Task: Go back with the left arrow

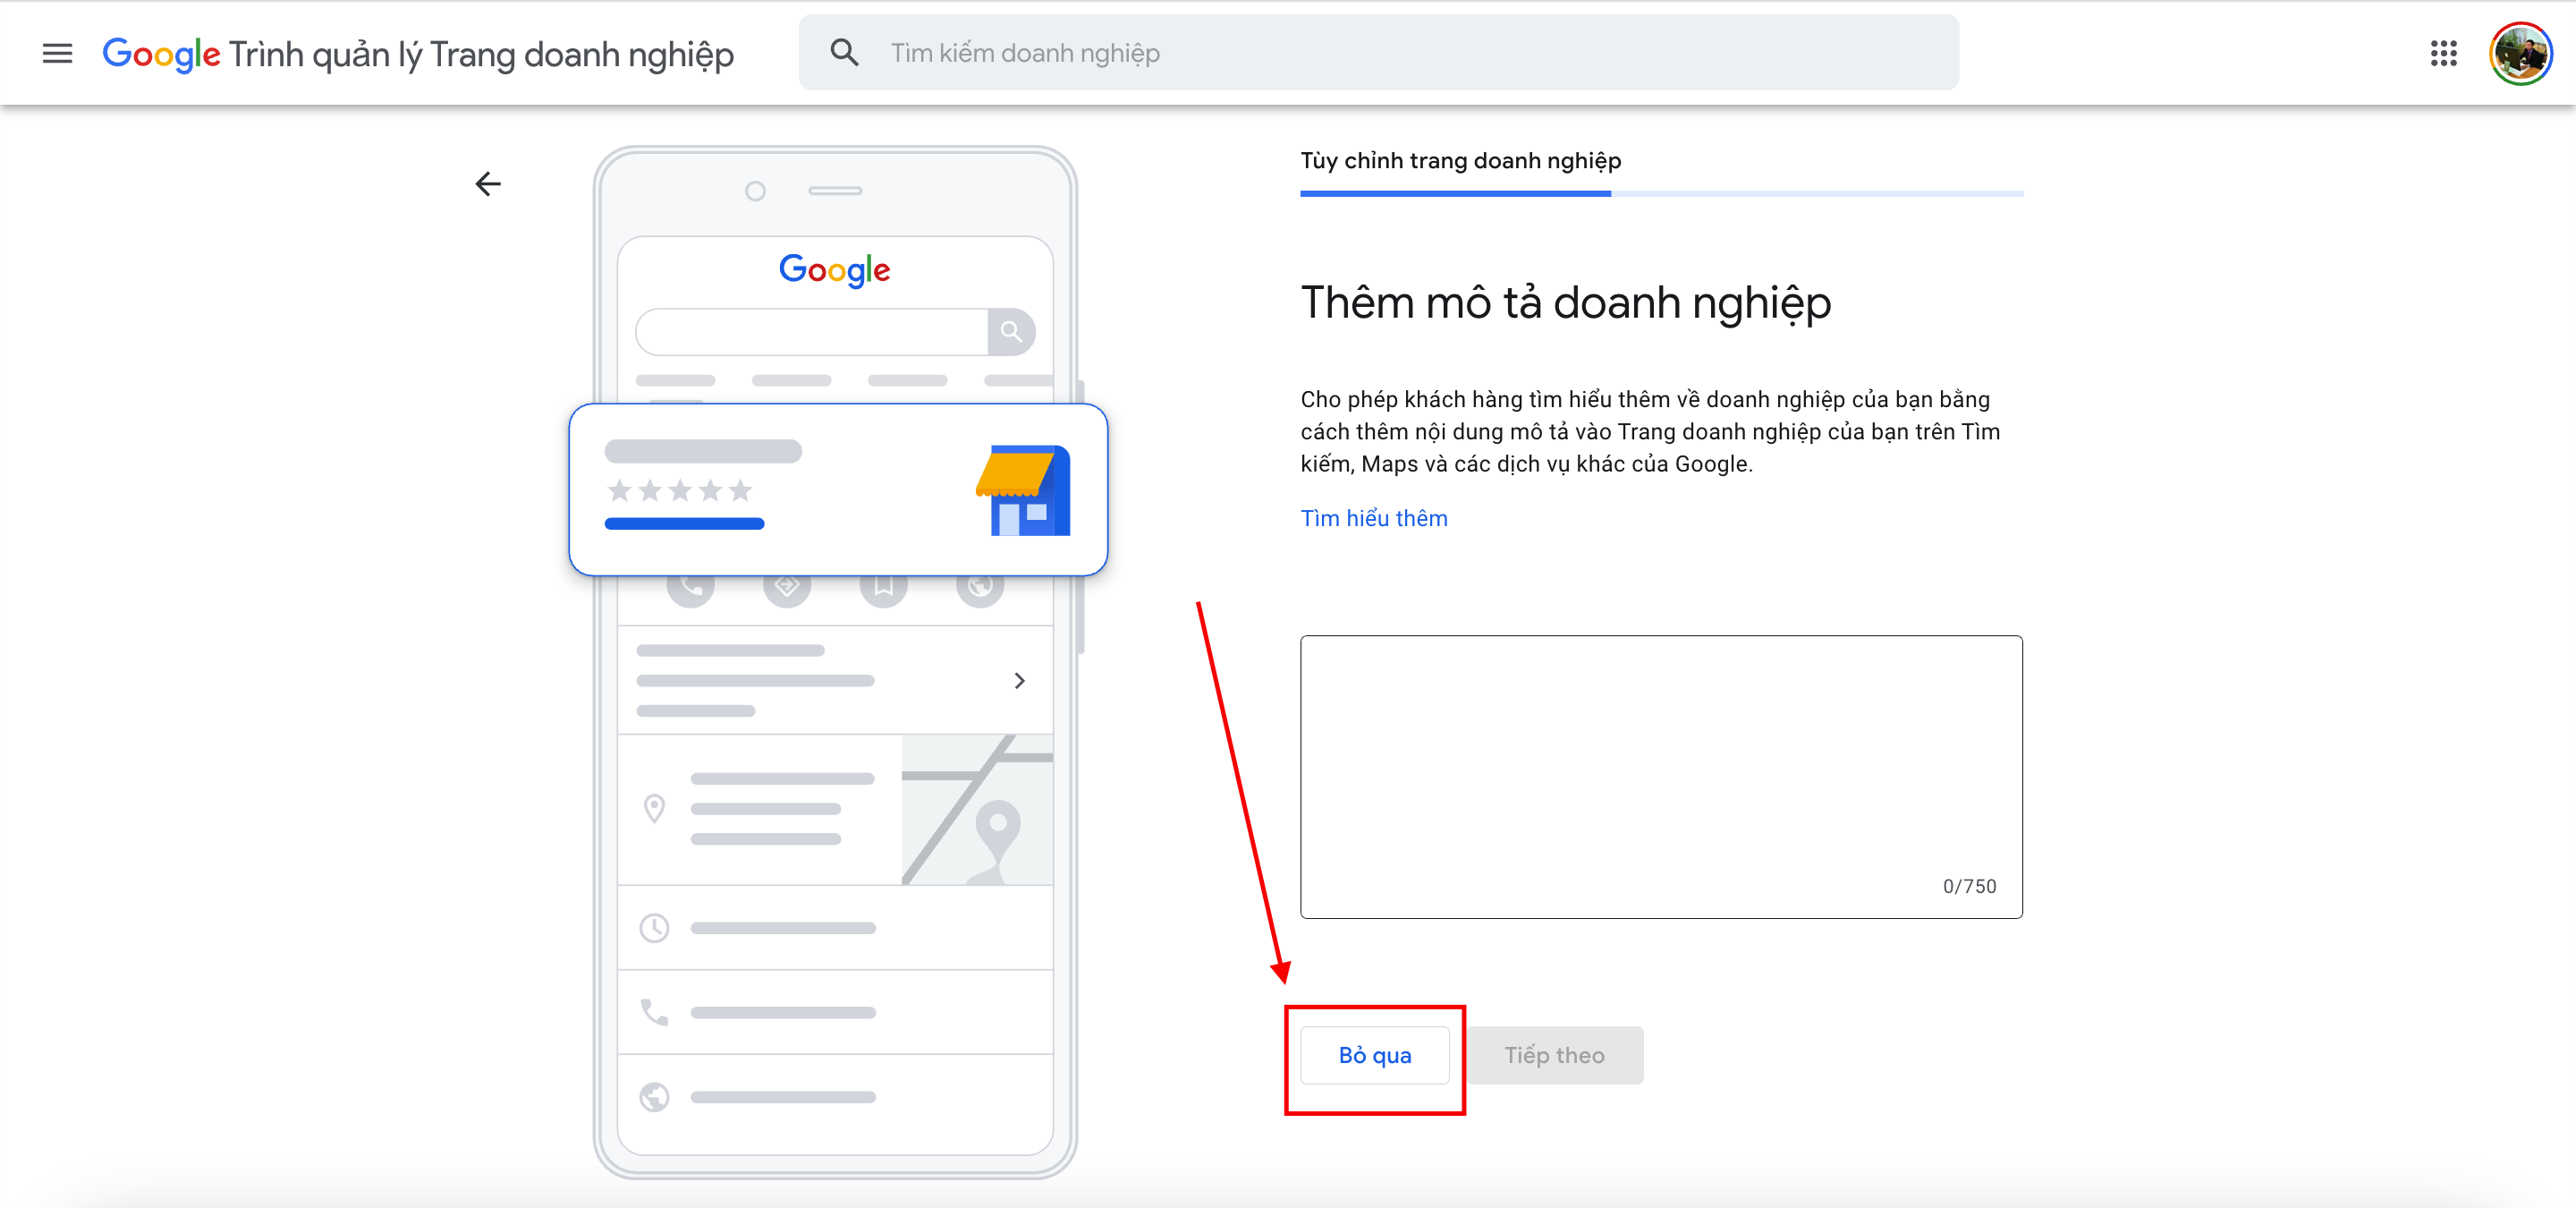Action: [488, 184]
